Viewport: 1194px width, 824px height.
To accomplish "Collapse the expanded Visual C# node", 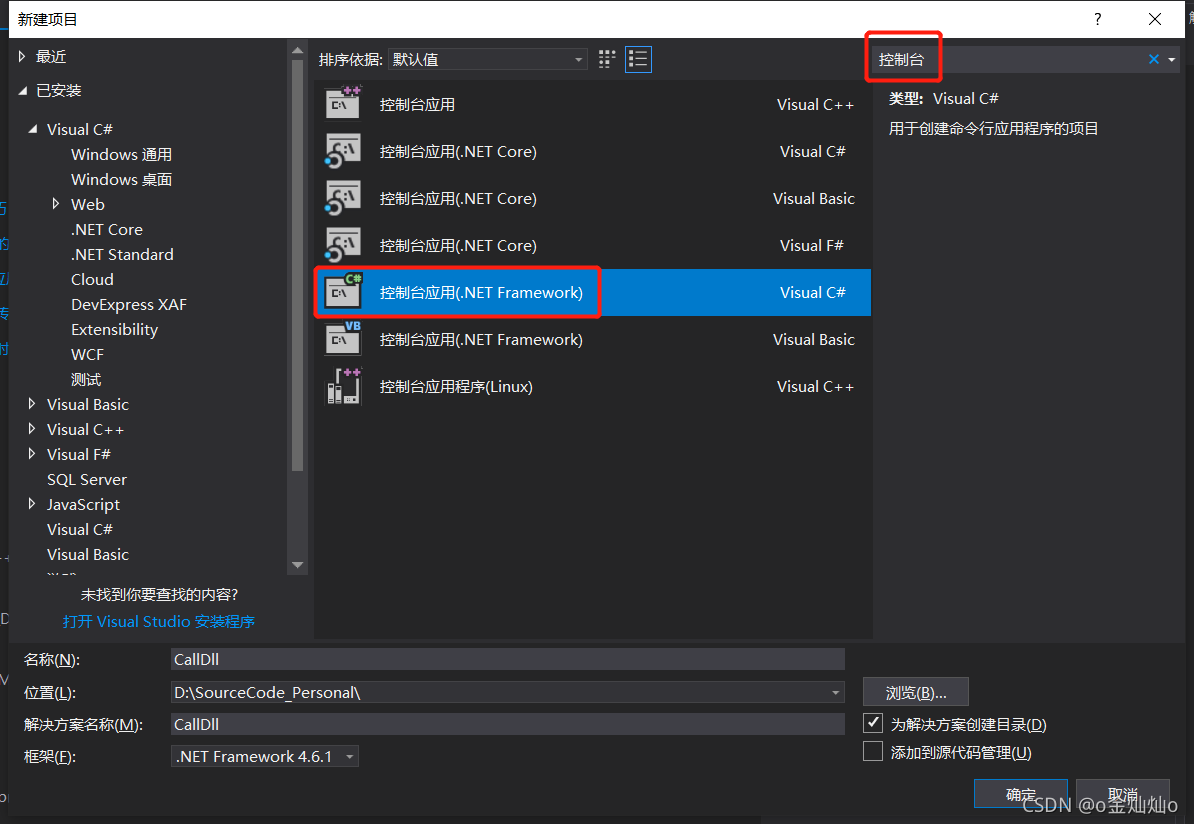I will 33,129.
